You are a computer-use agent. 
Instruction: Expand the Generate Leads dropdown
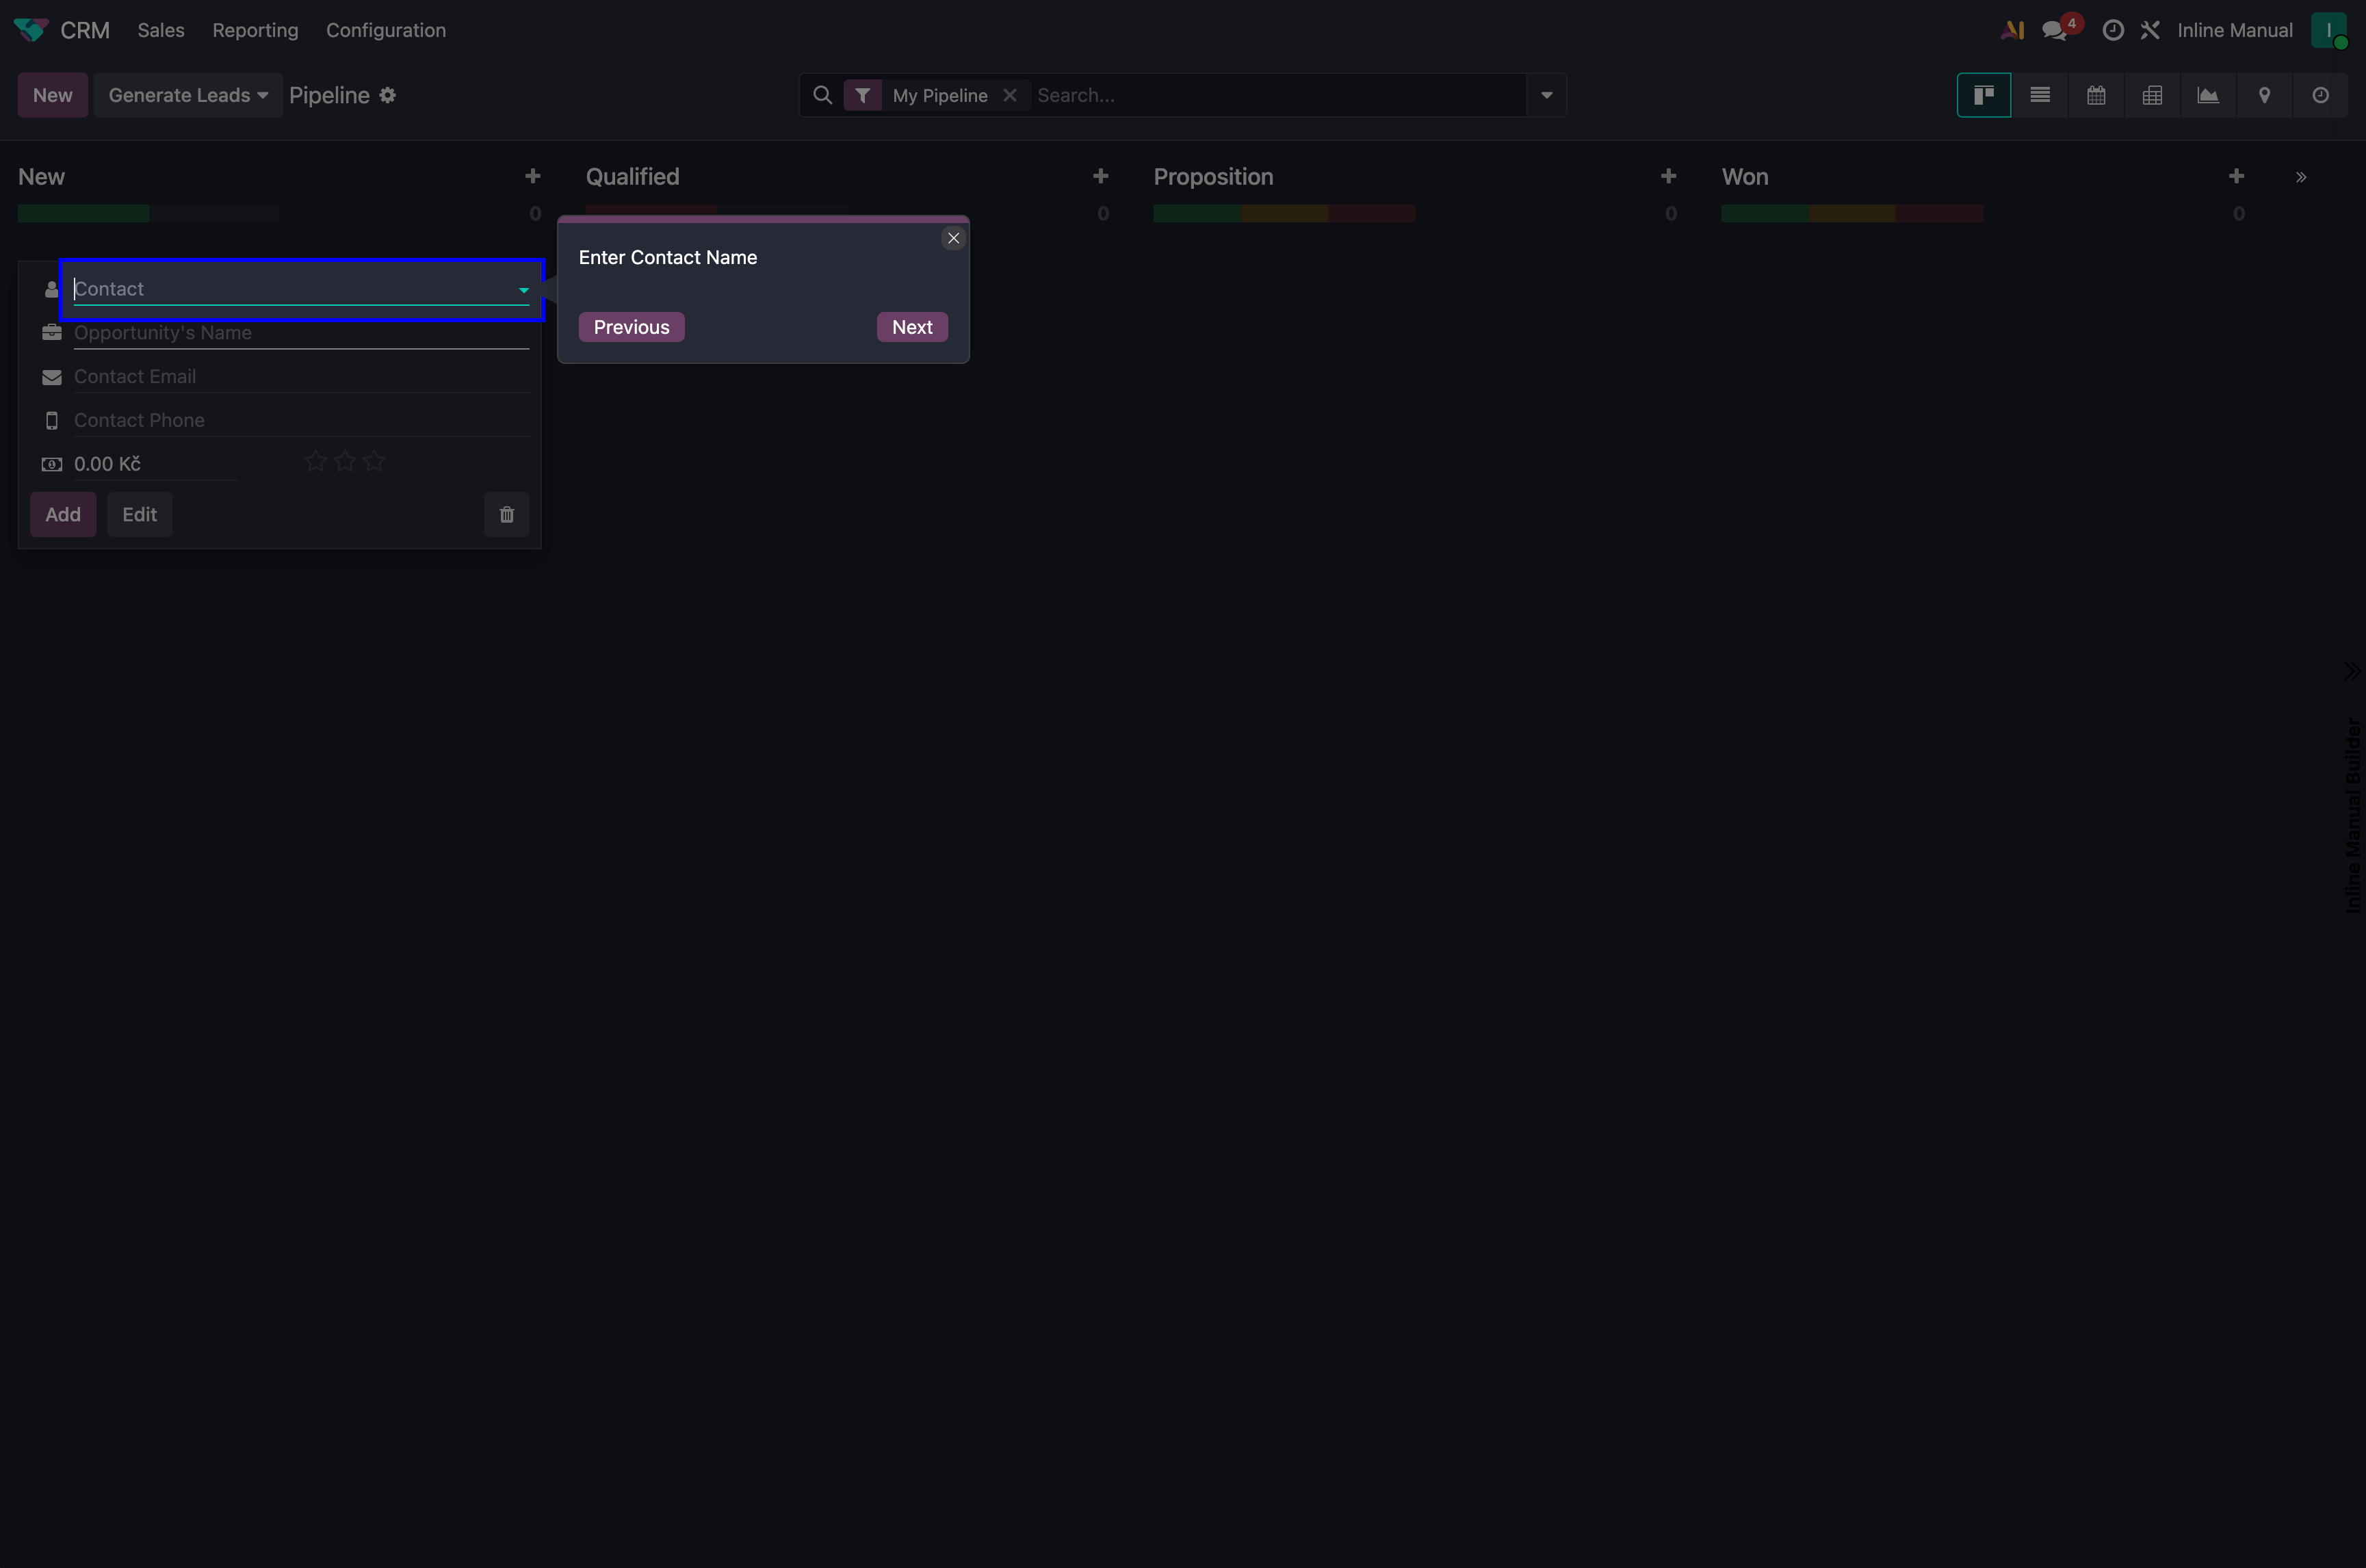[188, 95]
